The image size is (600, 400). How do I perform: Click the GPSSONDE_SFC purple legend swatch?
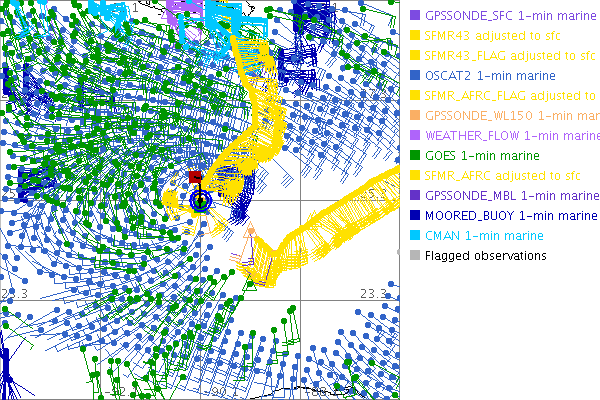(x=416, y=16)
